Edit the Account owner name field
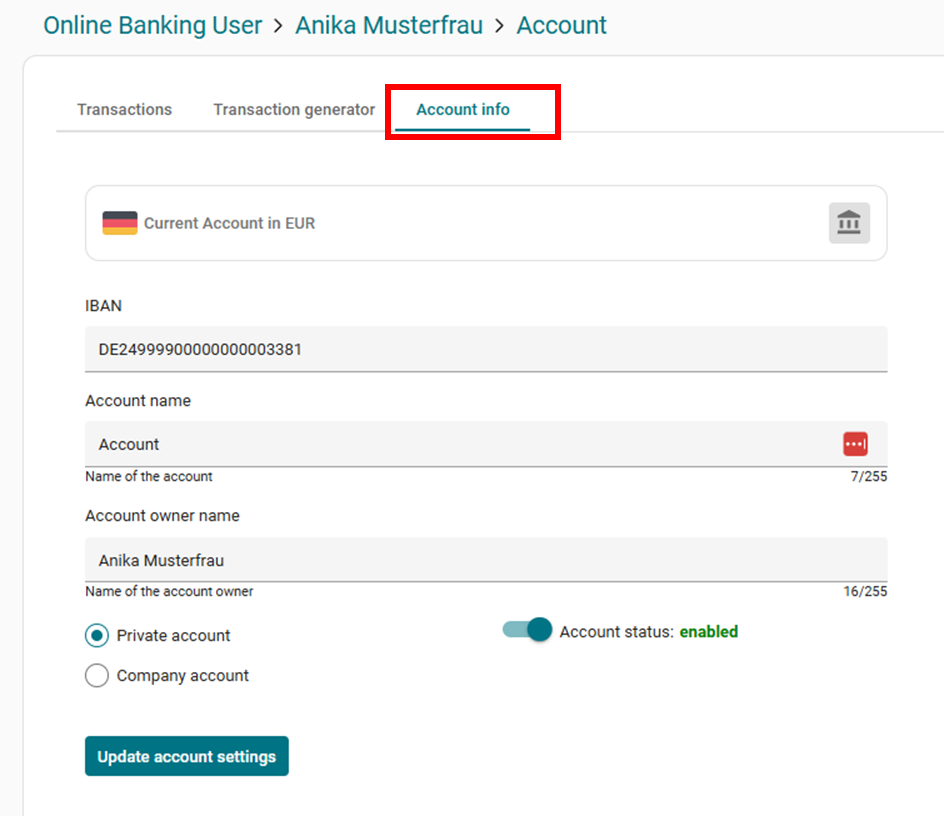Viewport: 944px width, 816px height. [x=485, y=561]
